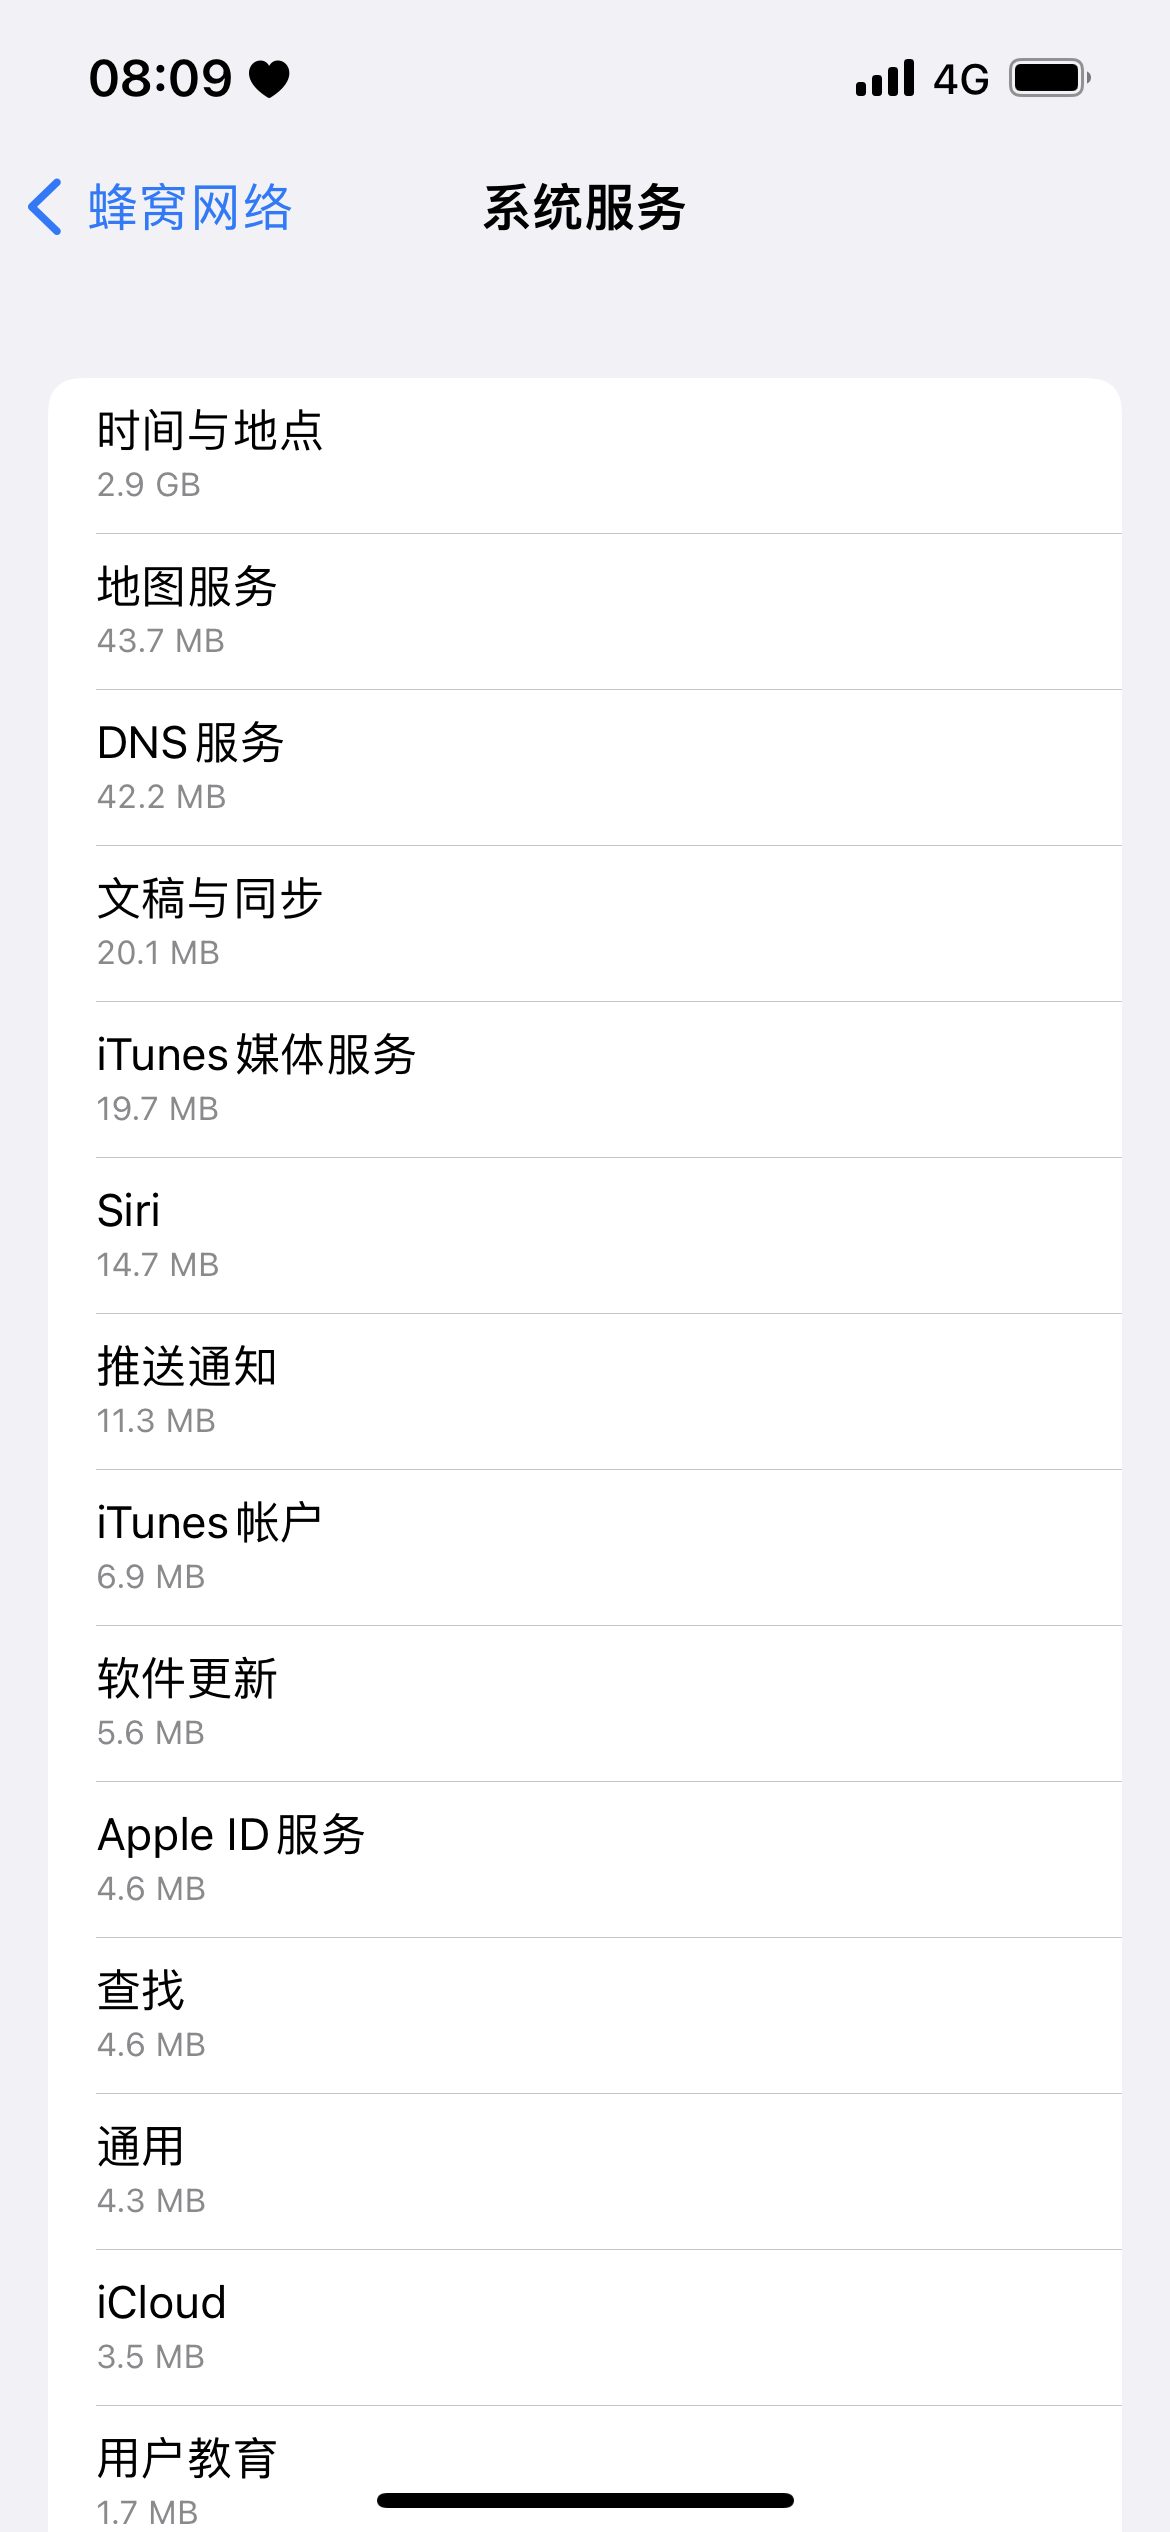This screenshot has width=1170, height=2532.
Task: Open the 文稿与同步 item
Action: tap(585, 924)
